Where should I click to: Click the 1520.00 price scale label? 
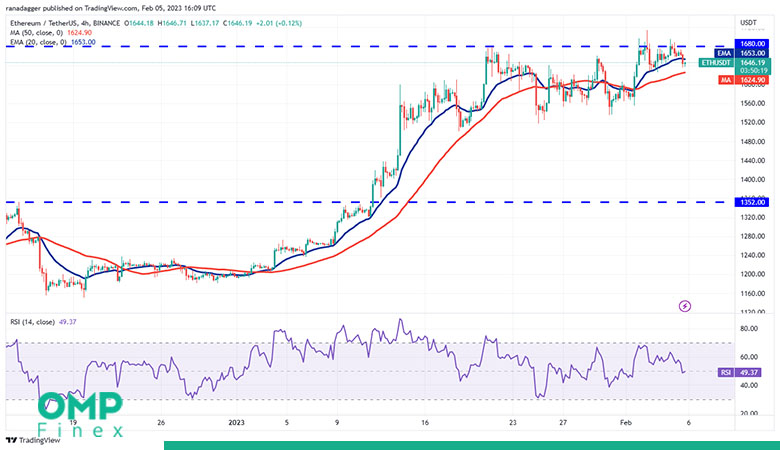click(x=752, y=122)
